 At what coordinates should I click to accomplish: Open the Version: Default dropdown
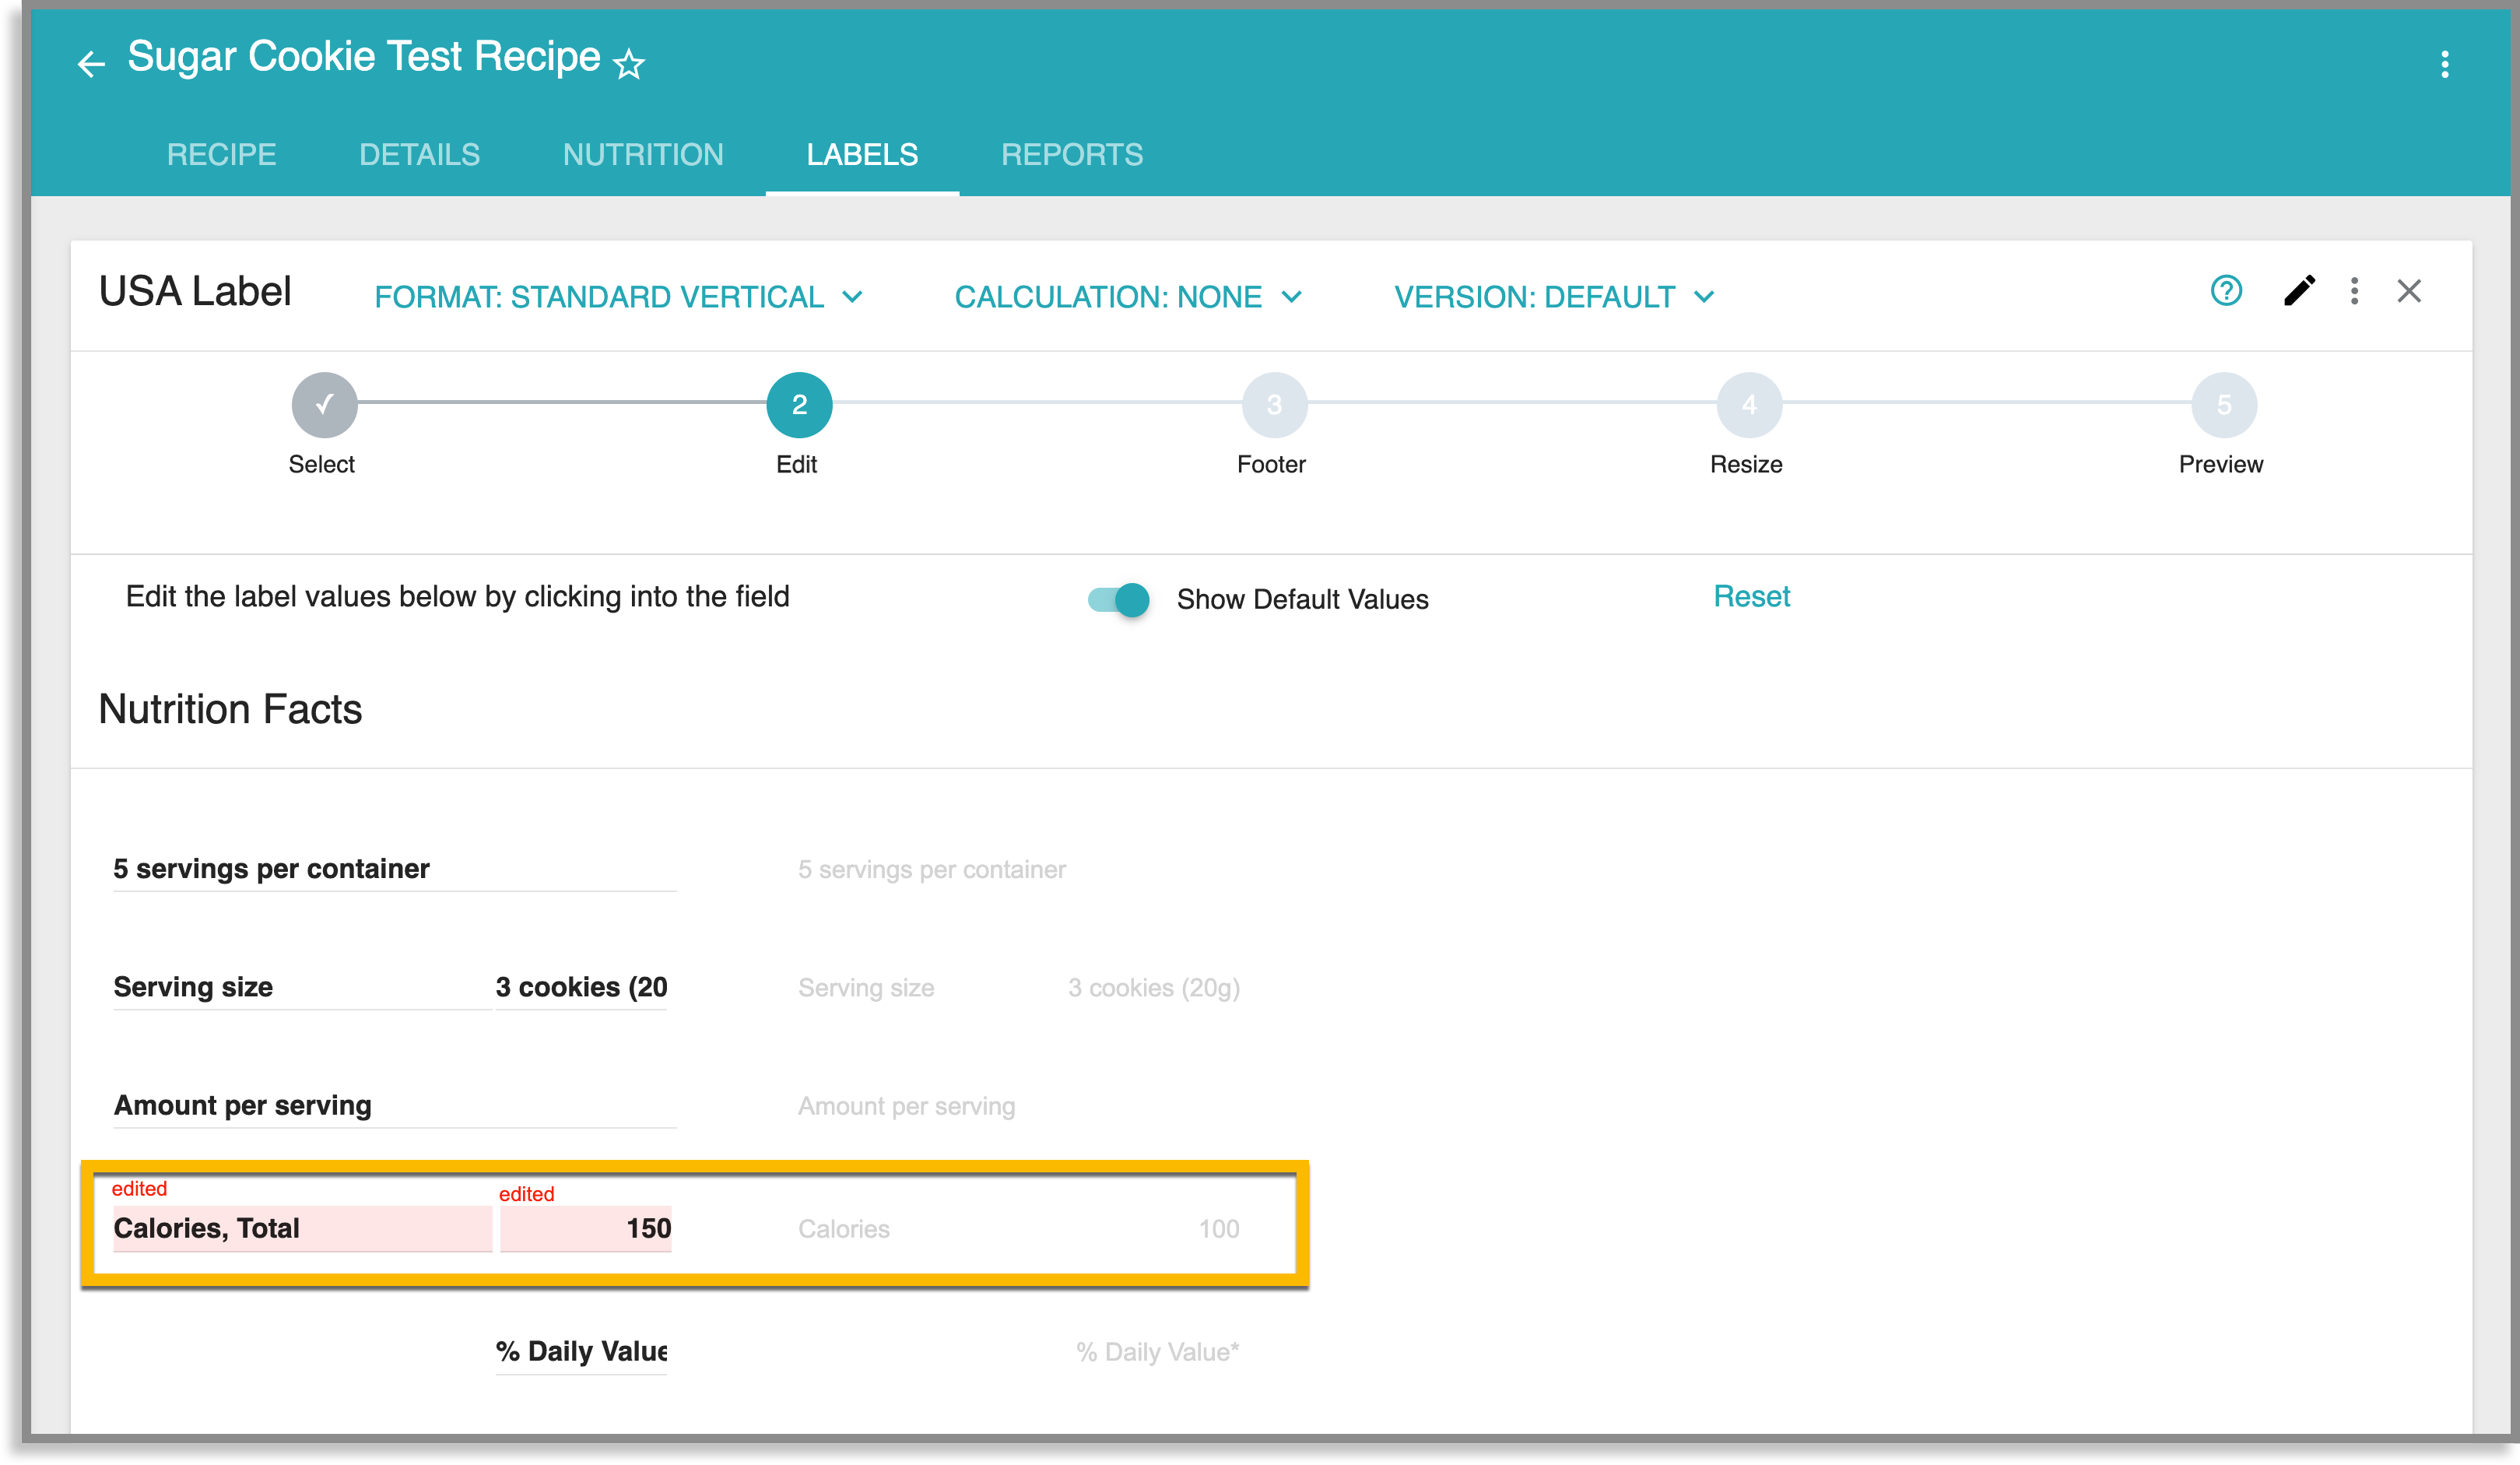(x=1555, y=297)
